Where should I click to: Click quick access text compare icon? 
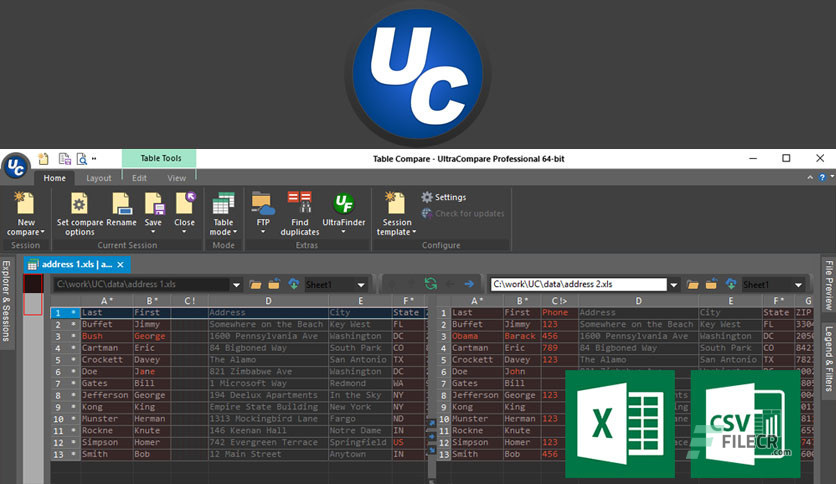(65, 159)
